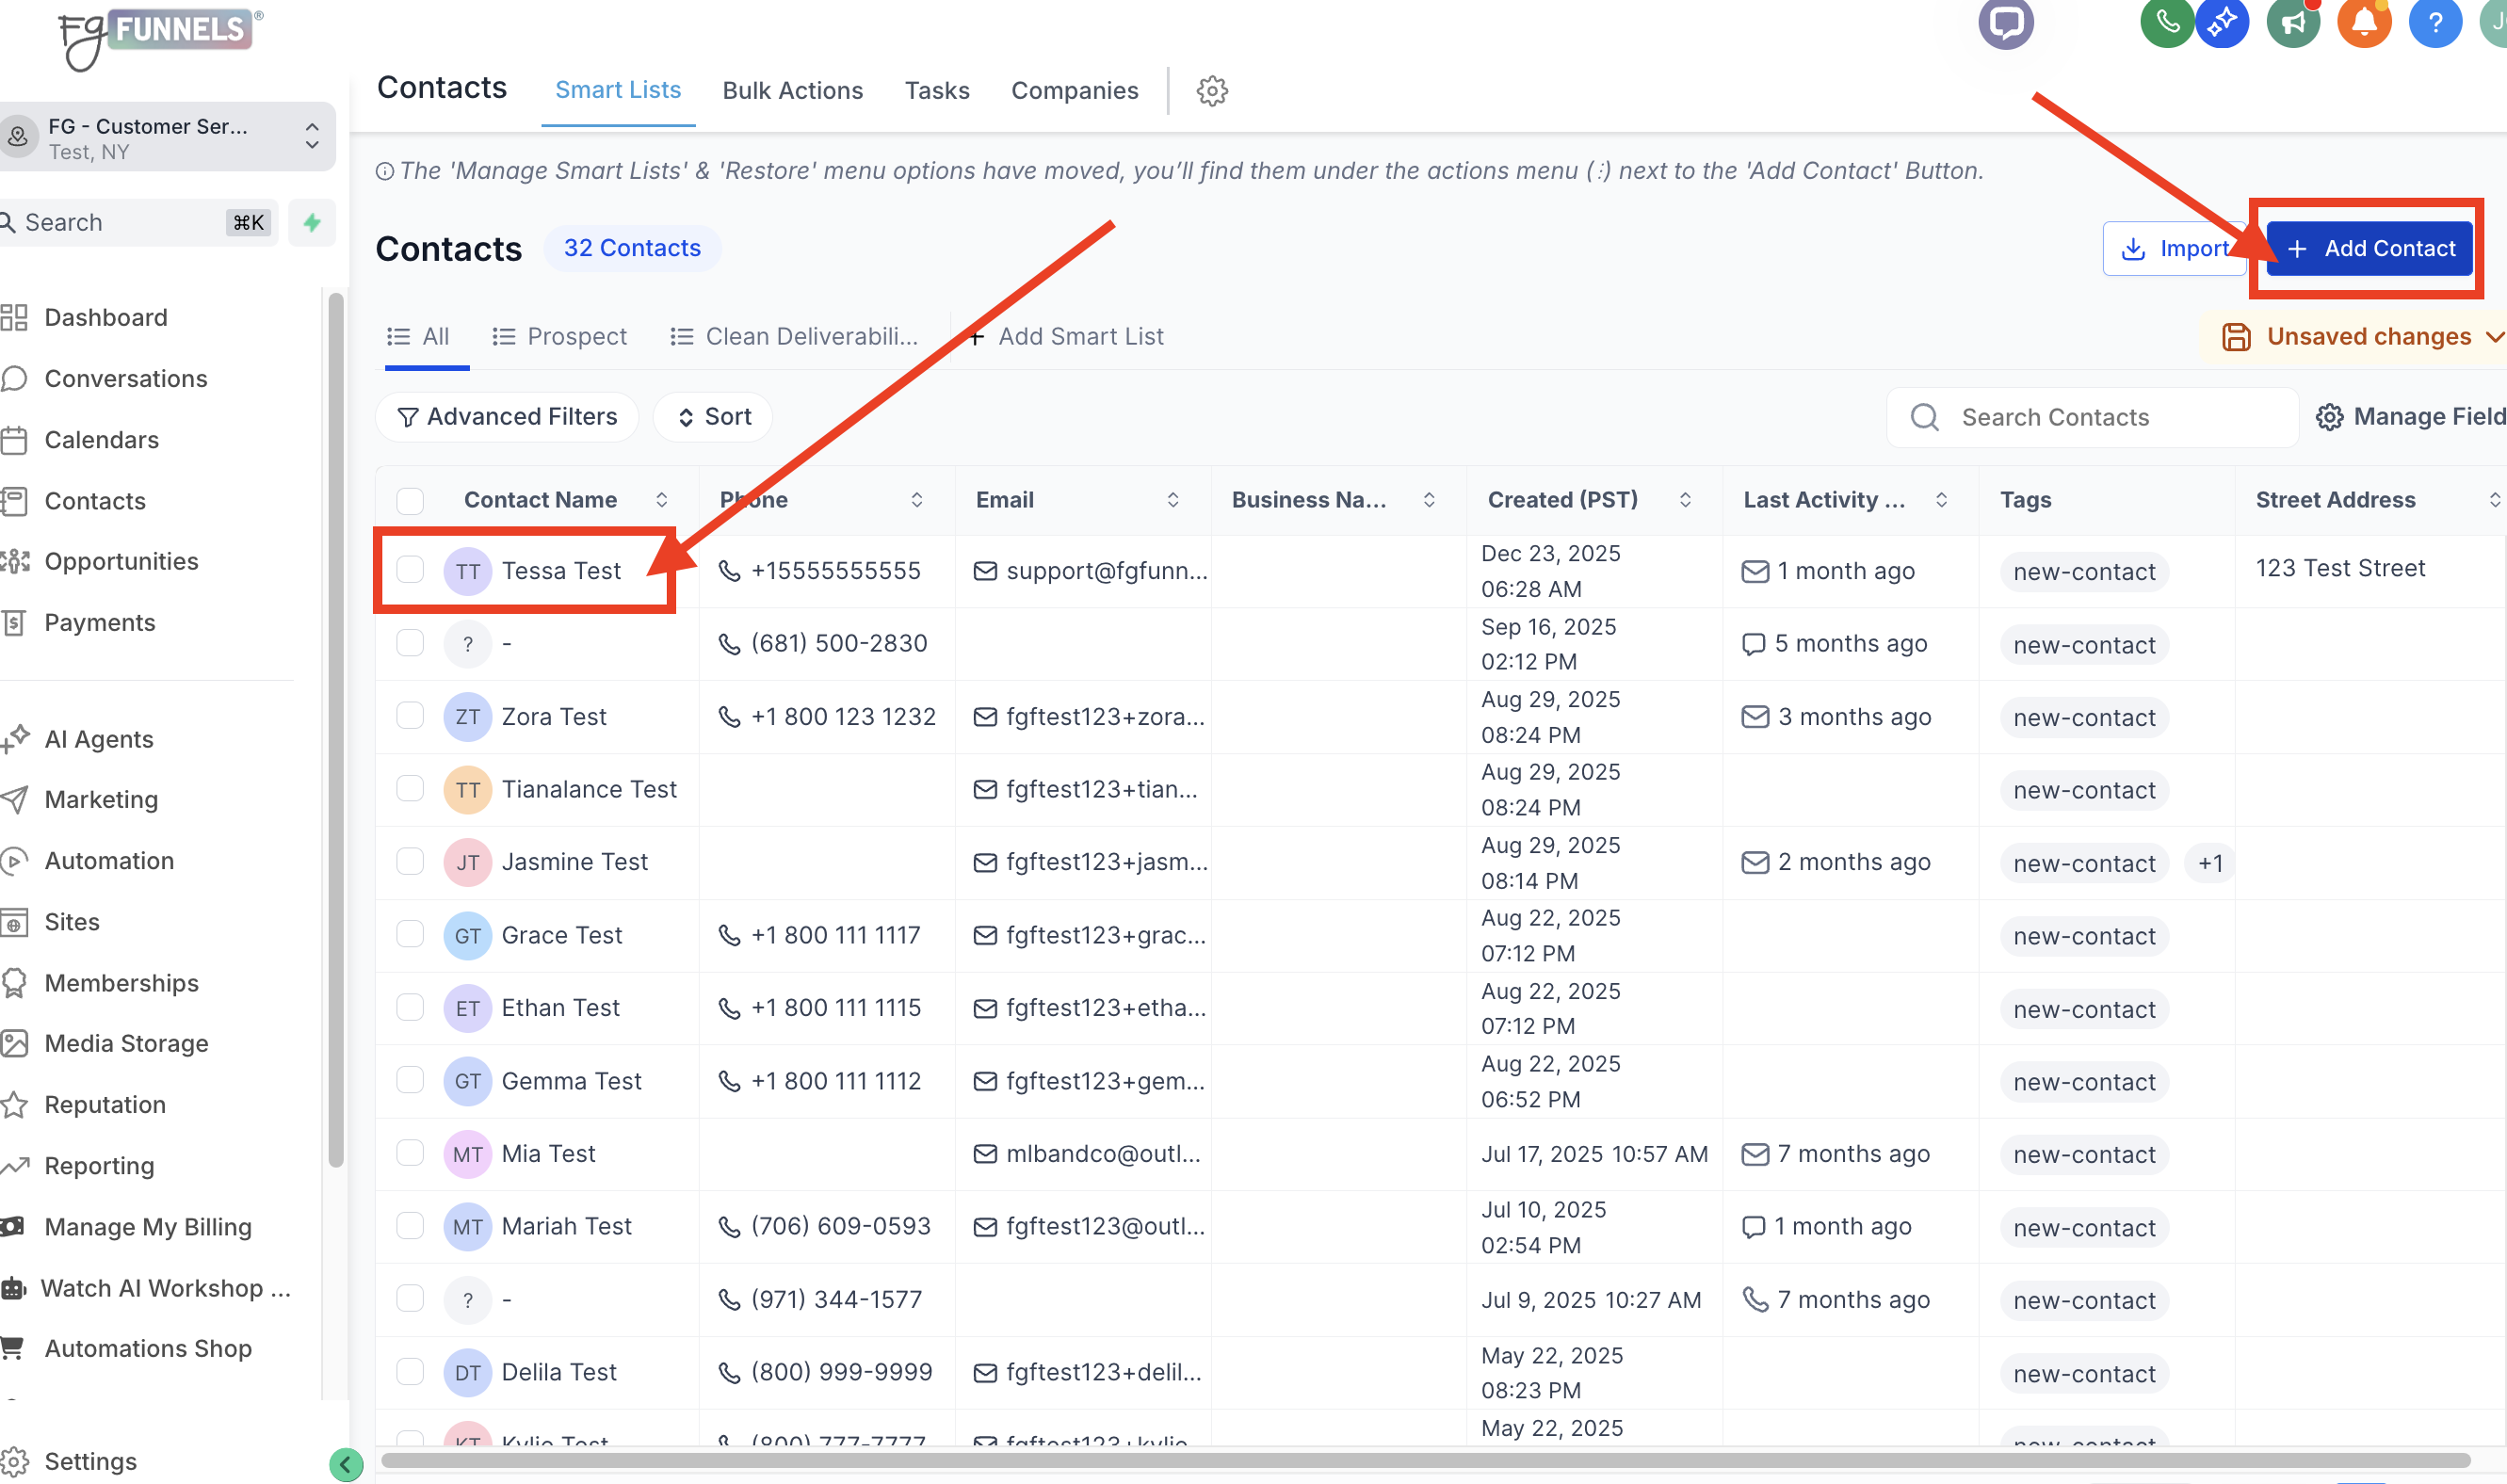The width and height of the screenshot is (2507, 1484).
Task: Open the orange notifications bell
Action: [x=2364, y=22]
